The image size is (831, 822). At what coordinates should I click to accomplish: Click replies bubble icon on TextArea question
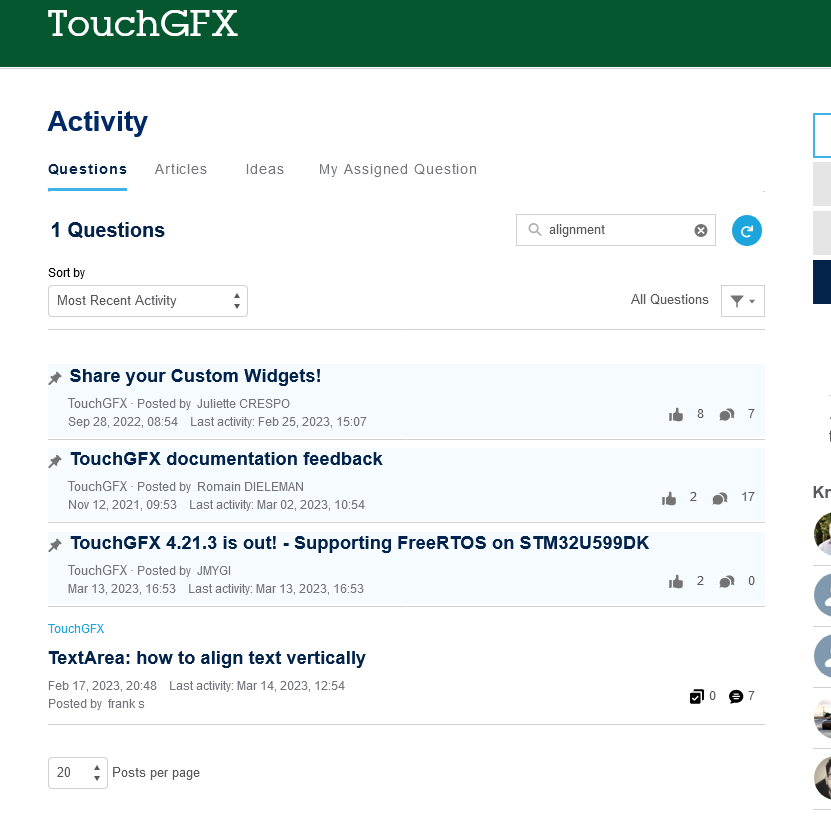(x=736, y=696)
